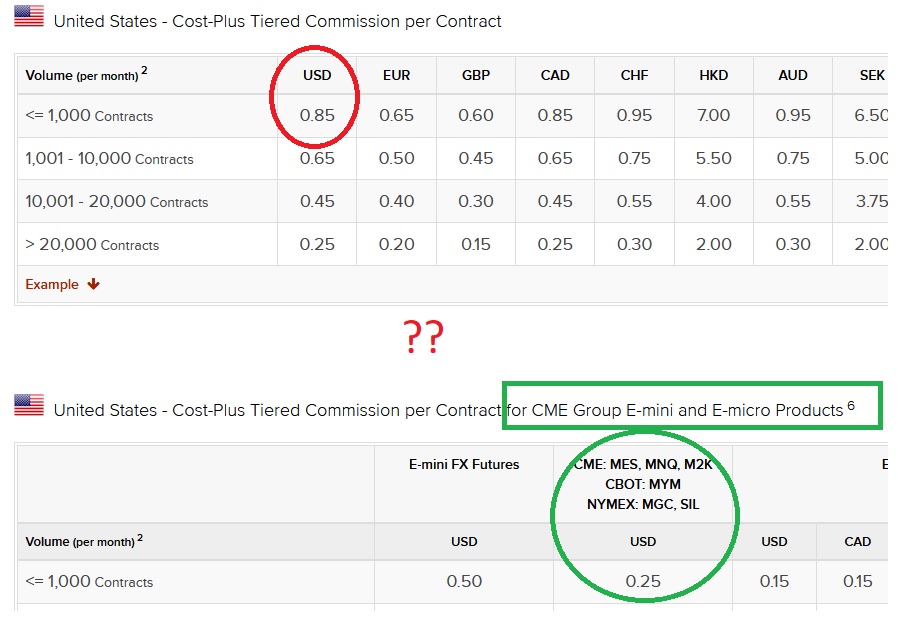Click CHF 0.55 in the 10,001 - 20,000 row
Viewport: 898px width, 617px height.
pyautogui.click(x=635, y=201)
